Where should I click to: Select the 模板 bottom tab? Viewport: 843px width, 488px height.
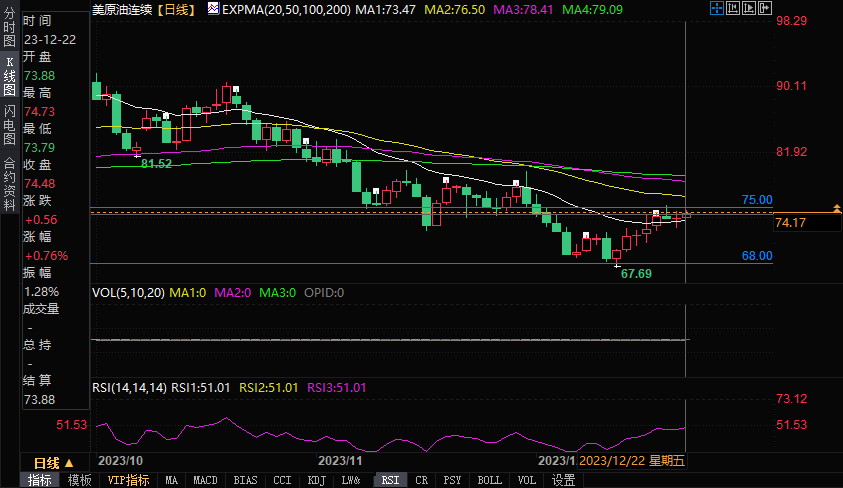click(79, 480)
